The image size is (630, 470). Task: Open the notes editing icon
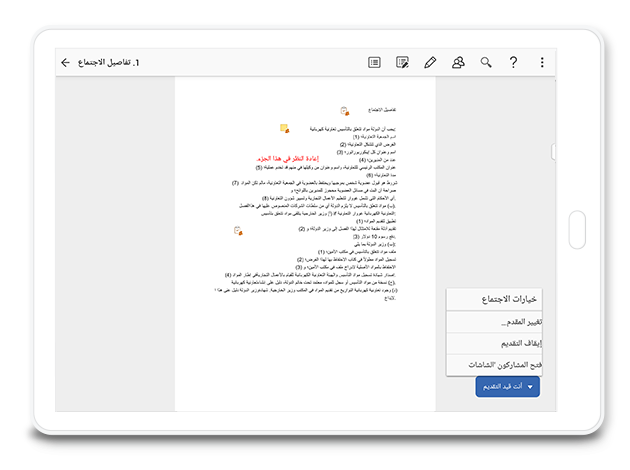[x=402, y=62]
